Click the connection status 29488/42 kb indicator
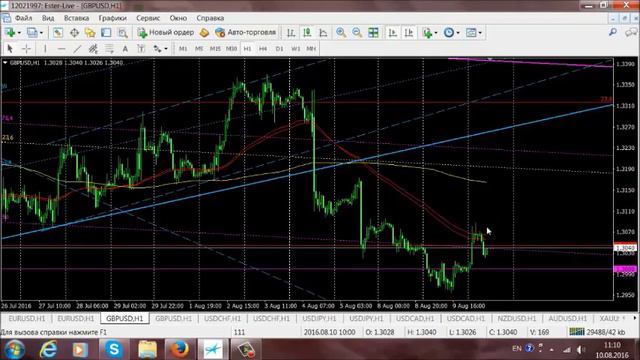Screen dimensions: 640x360 (597, 332)
